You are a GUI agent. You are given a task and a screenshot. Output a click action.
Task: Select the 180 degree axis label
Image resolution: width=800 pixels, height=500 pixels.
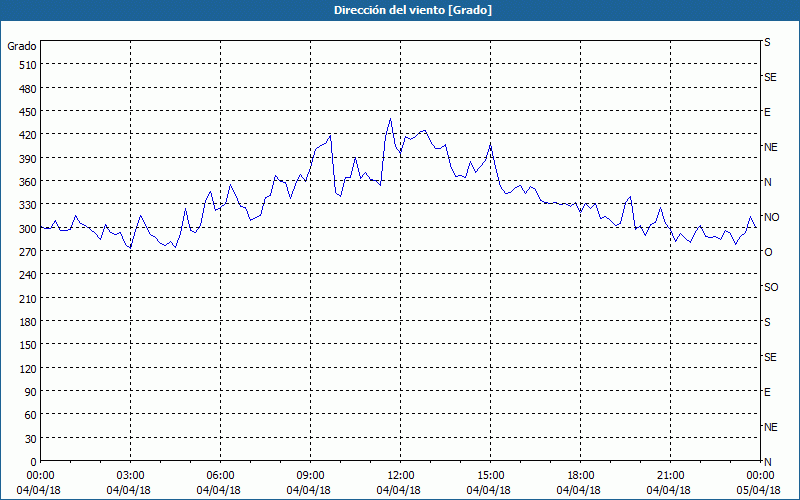point(28,322)
